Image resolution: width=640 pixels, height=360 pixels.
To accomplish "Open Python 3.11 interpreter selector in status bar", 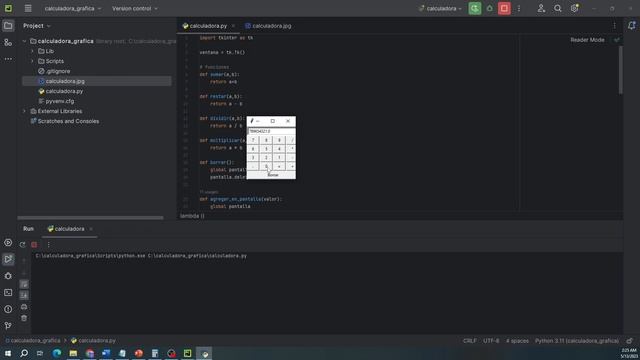I will (x=577, y=340).
